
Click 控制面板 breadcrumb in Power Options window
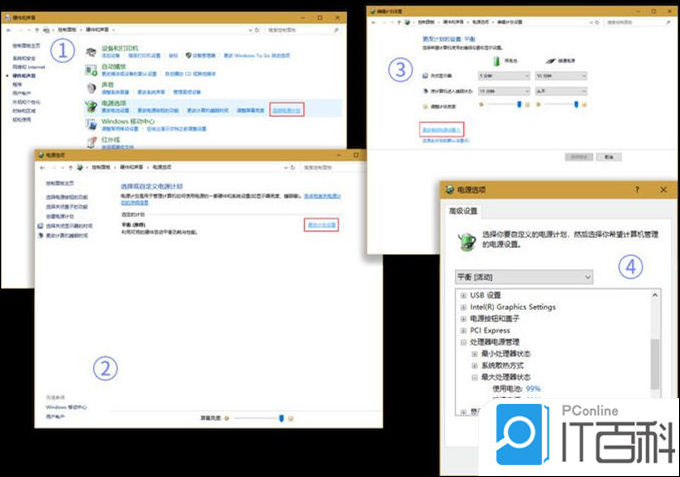point(101,167)
